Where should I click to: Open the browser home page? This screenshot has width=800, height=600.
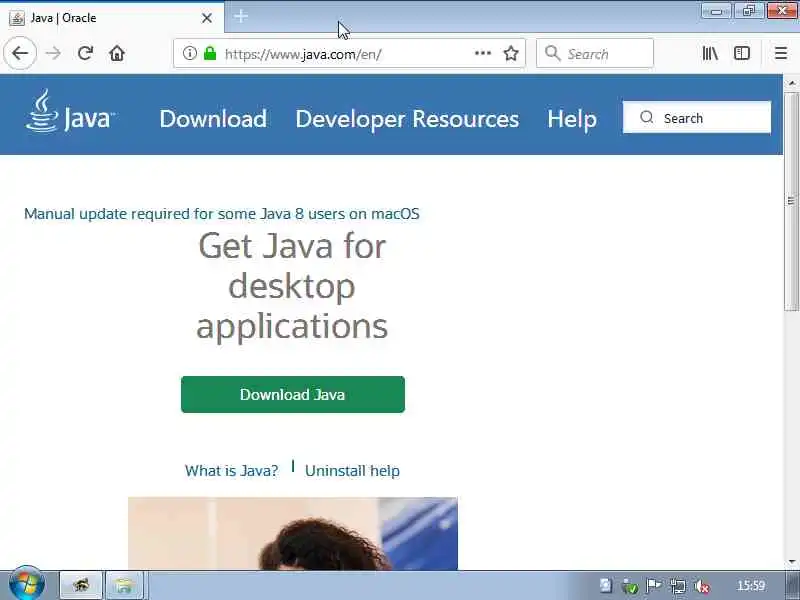coord(117,53)
